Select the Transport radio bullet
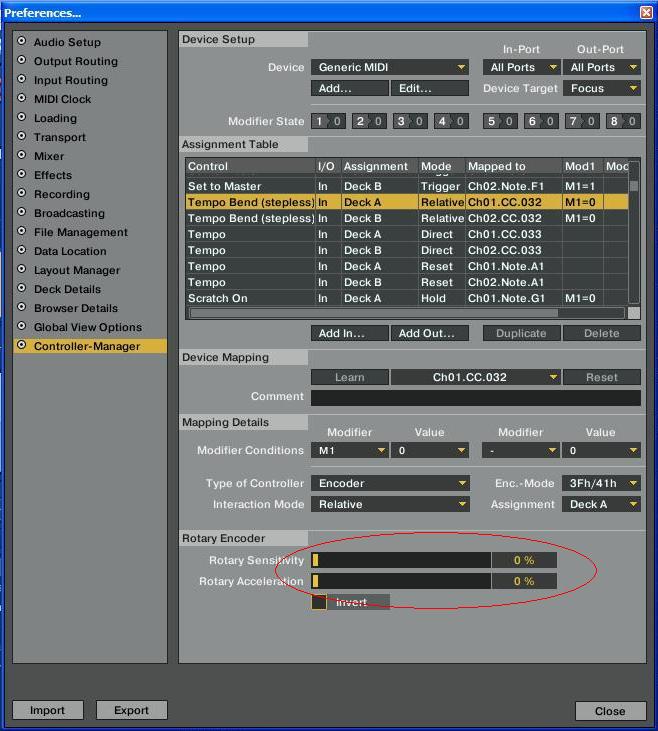658x731 pixels. [x=21, y=136]
